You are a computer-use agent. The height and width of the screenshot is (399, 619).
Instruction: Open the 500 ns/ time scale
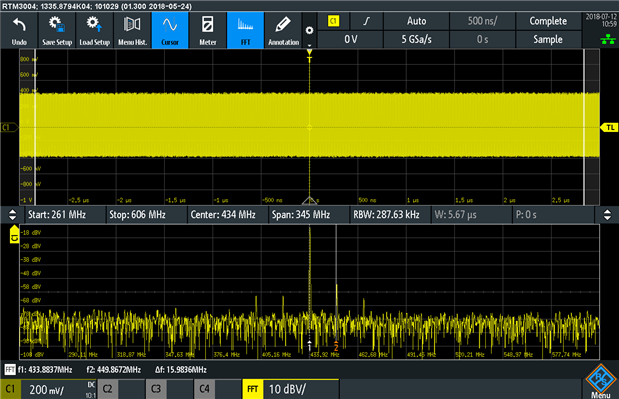click(x=482, y=21)
